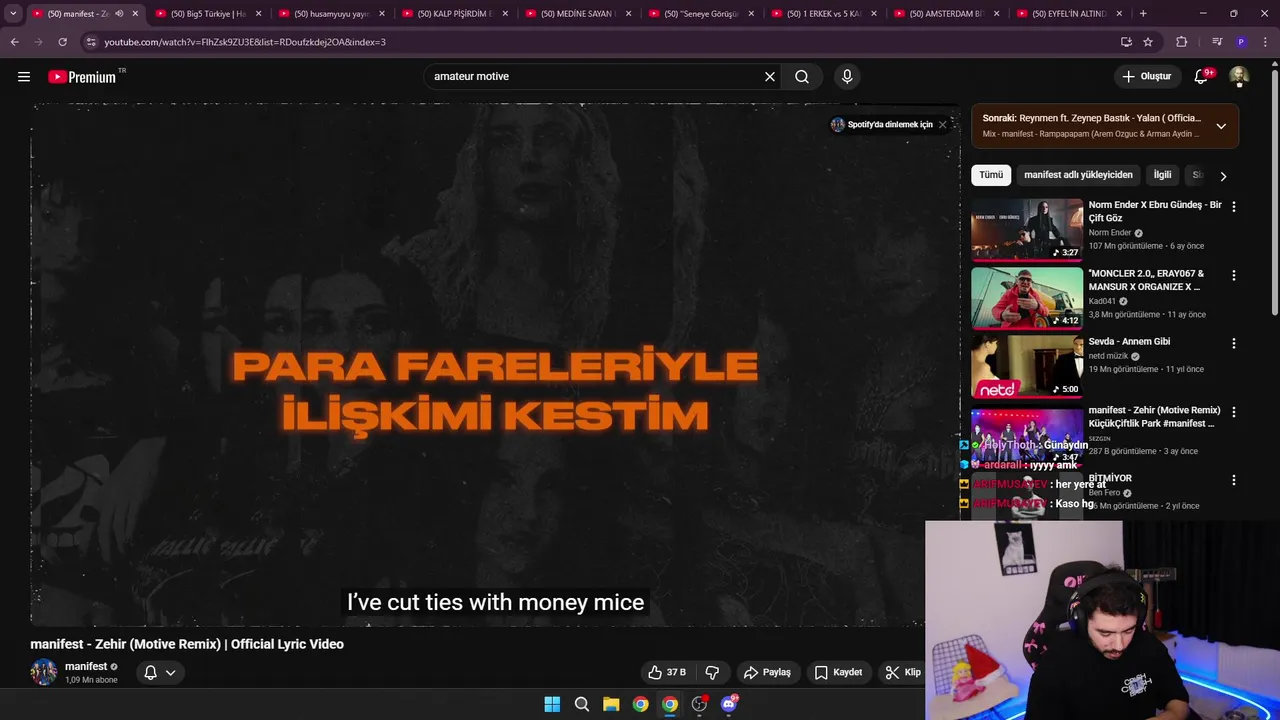Reload the page
The width and height of the screenshot is (1280, 720).
coord(62,42)
